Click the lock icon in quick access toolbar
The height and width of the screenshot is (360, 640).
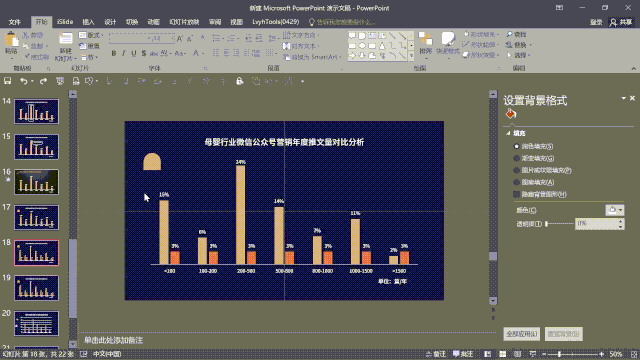click(x=240, y=81)
